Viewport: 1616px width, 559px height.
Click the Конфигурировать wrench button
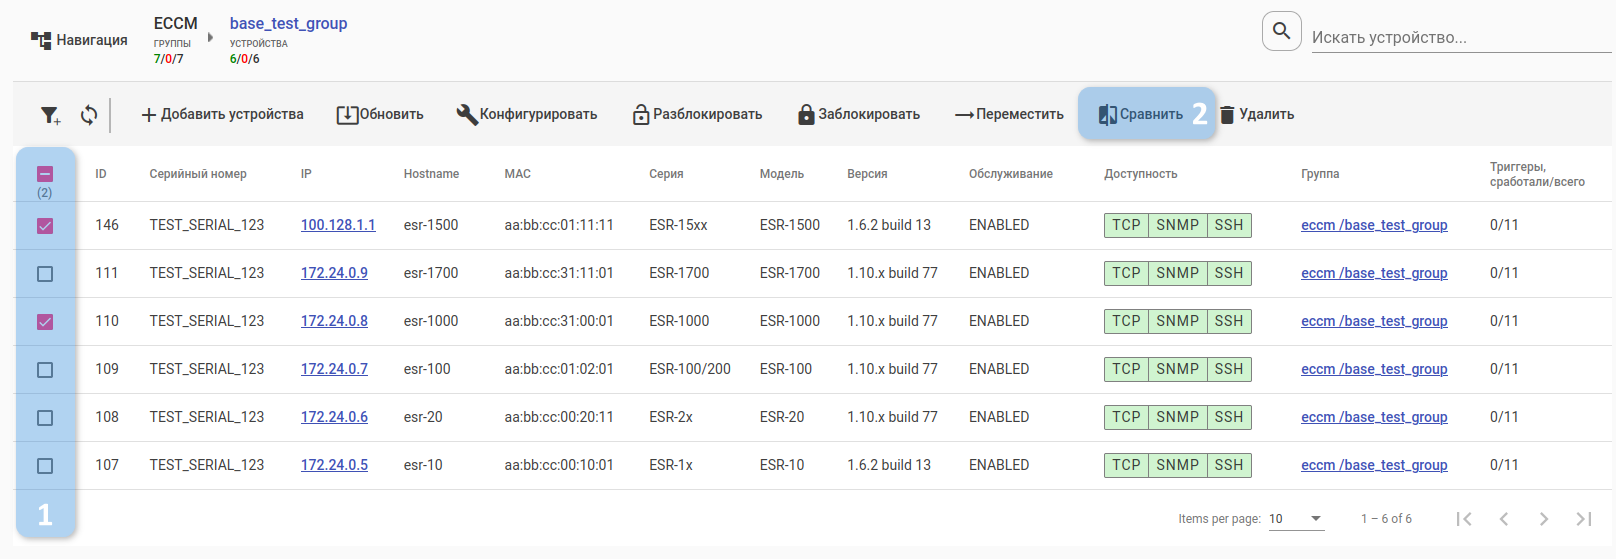pos(527,115)
